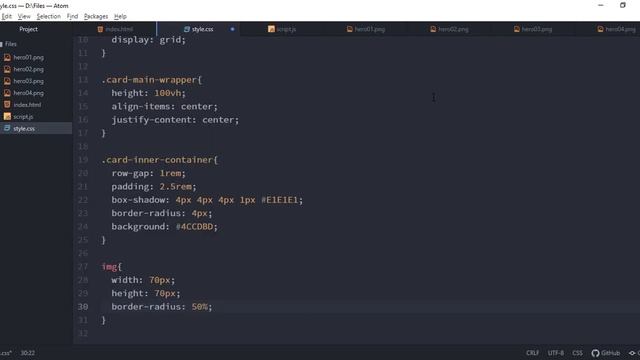Click the #E1E1E1 color value

pos(280,200)
